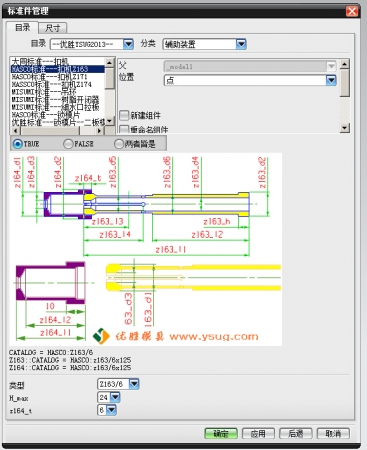Click the 确定 confirm button
The width and height of the screenshot is (367, 450).
tap(221, 433)
